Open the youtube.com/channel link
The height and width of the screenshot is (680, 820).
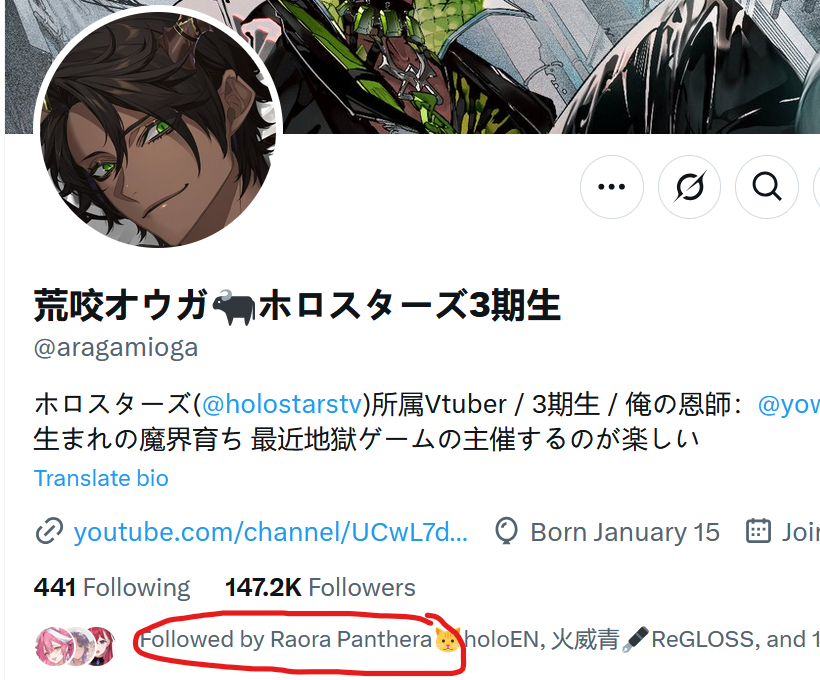(x=271, y=532)
